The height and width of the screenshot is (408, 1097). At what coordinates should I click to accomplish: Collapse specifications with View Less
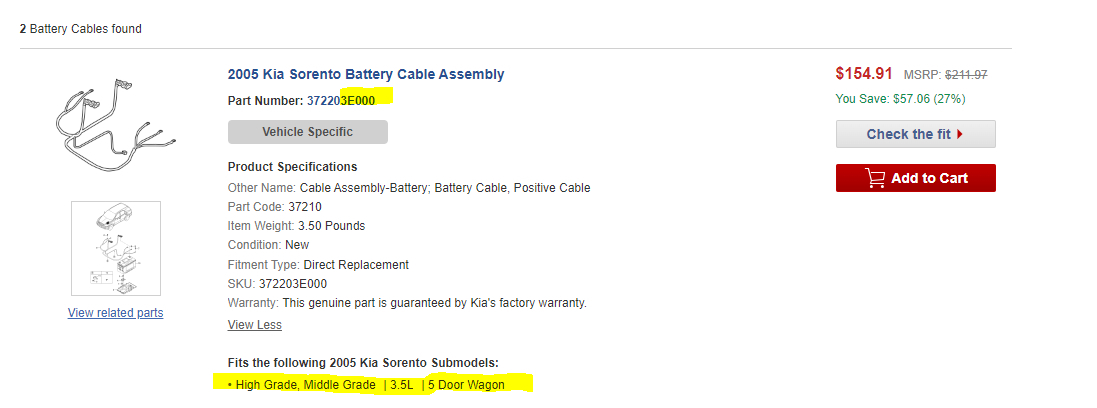coord(255,325)
